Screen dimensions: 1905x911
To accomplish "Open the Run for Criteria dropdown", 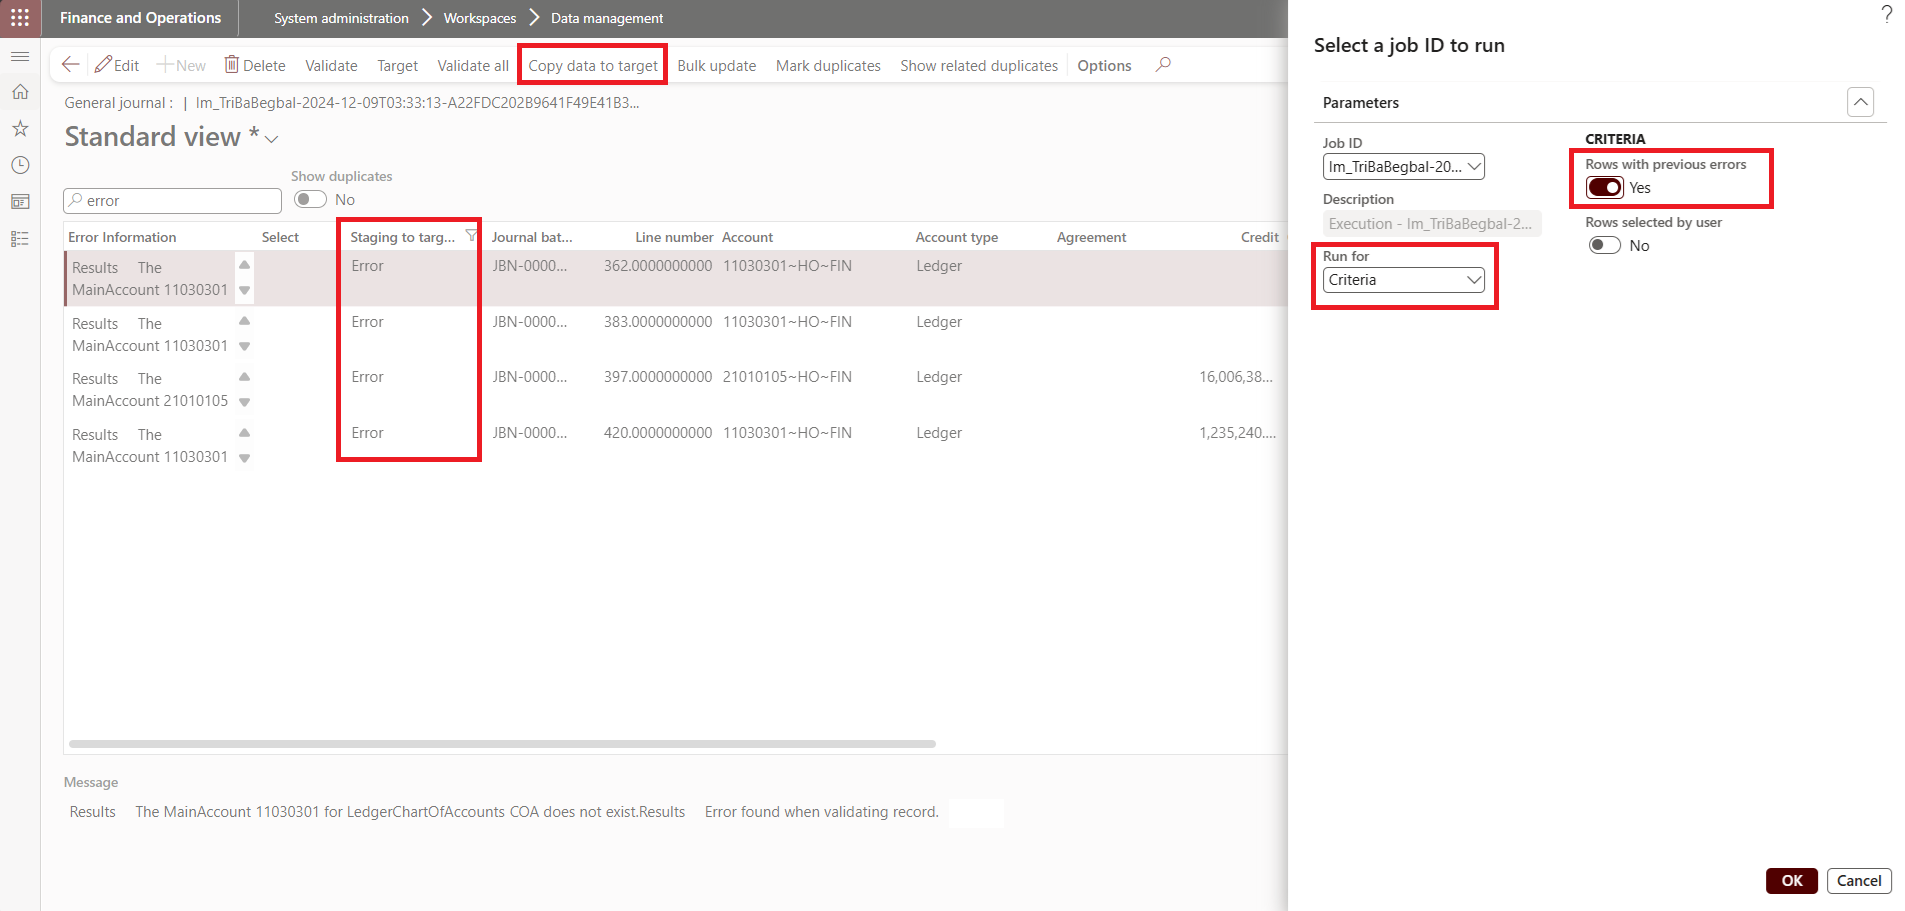I will (1403, 280).
